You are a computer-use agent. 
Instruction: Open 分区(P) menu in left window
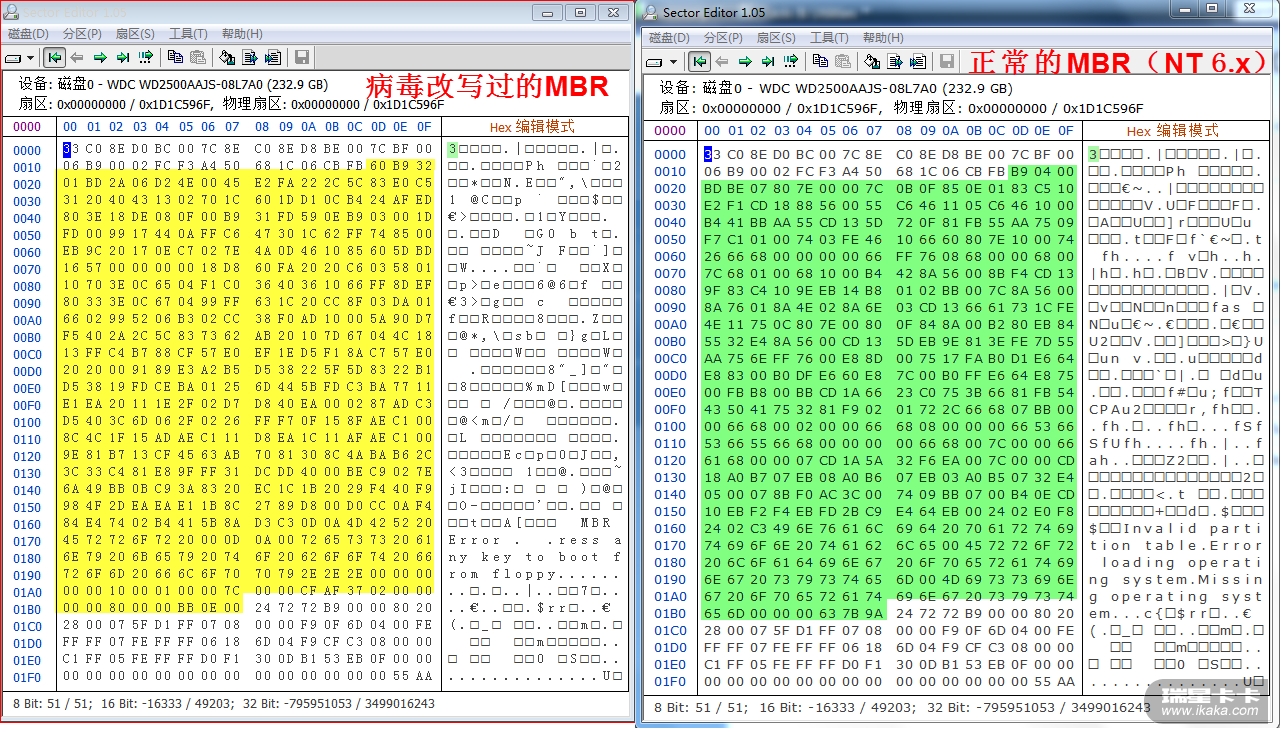point(82,34)
